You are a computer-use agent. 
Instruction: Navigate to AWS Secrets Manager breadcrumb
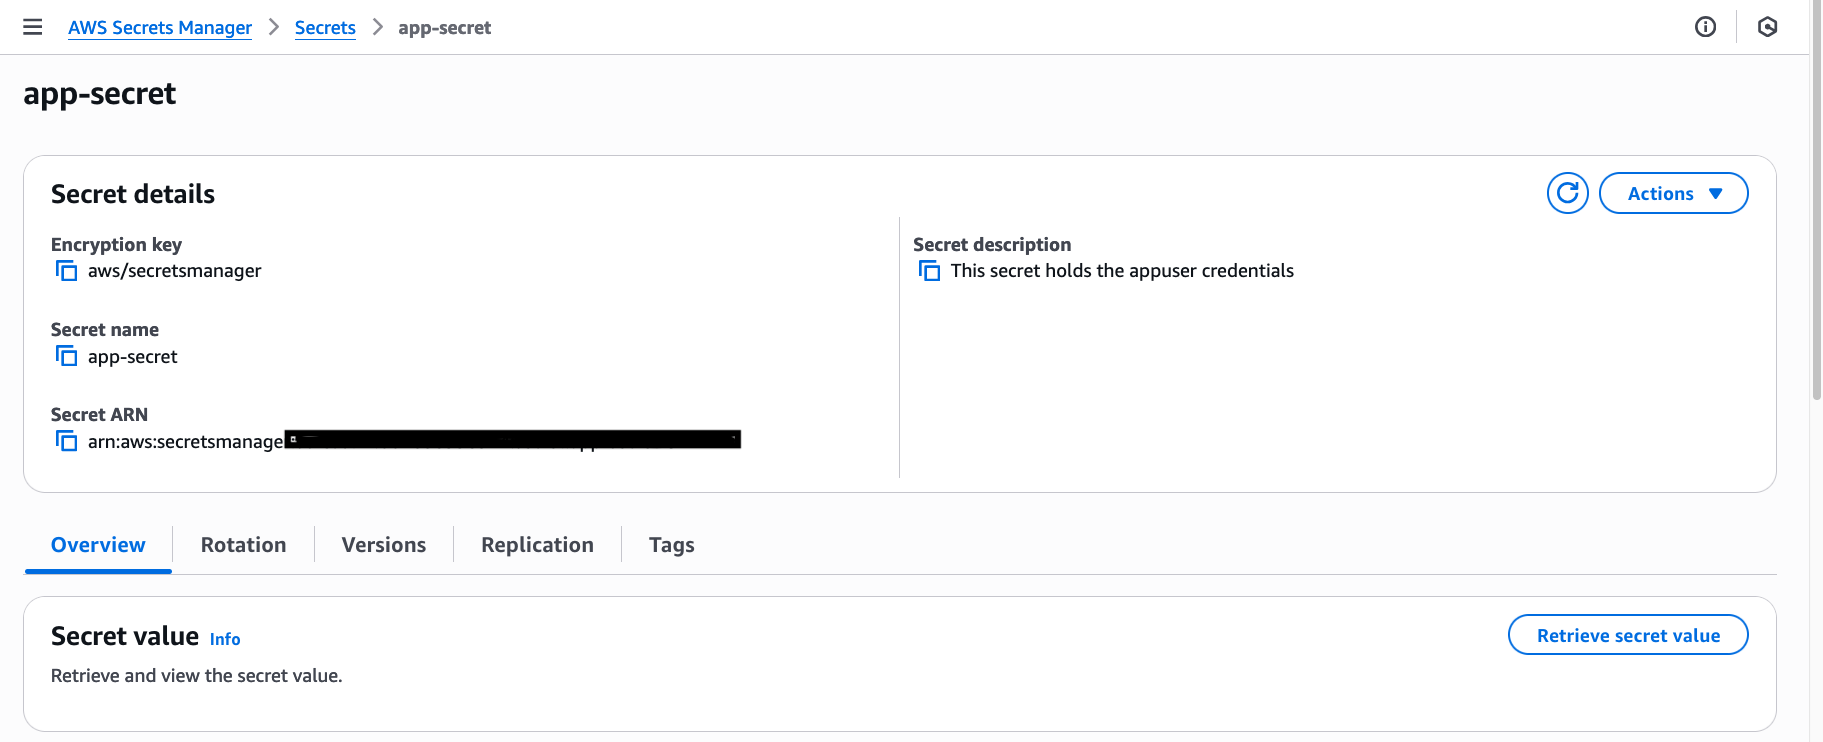tap(160, 28)
